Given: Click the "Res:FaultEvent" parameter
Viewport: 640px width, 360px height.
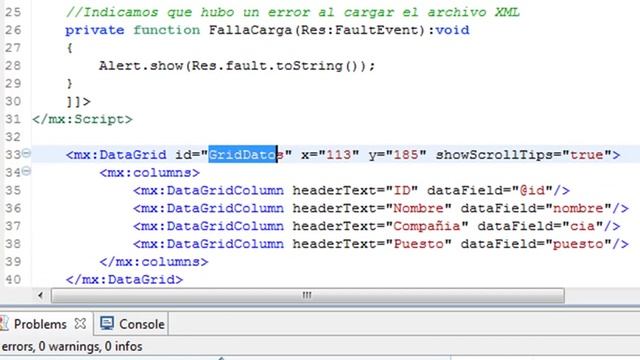Looking at the screenshot, I should click(360, 30).
